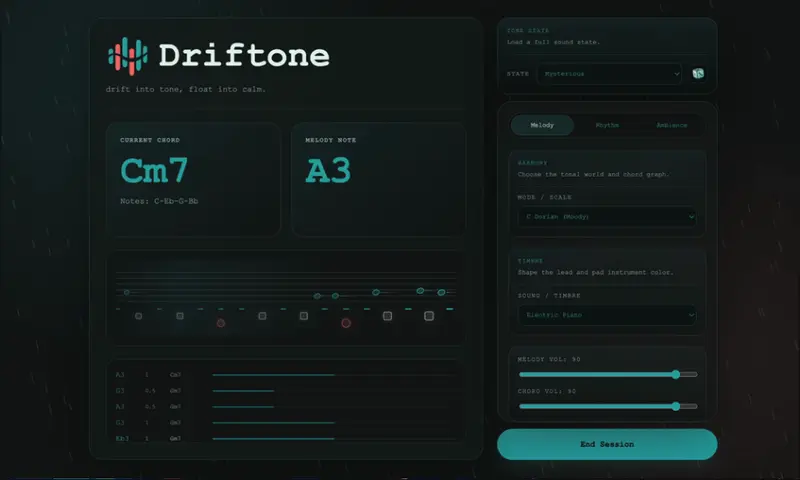Screen dimensions: 800x480
Task: Expand the Mode / Scale C Dorian dropdown
Action: (x=607, y=217)
